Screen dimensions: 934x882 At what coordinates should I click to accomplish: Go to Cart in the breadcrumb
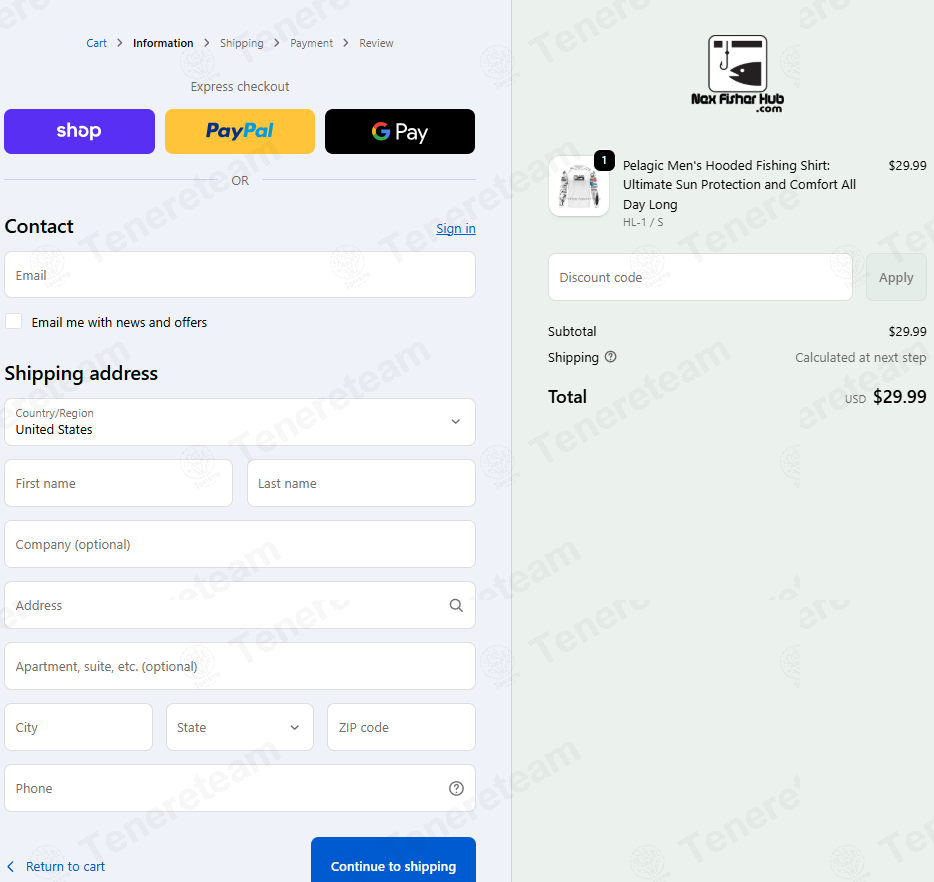(96, 43)
